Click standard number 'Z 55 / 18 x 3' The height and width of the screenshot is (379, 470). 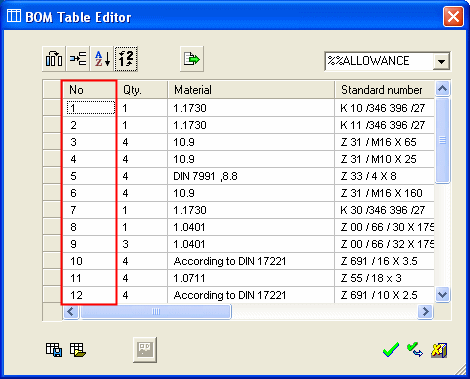point(385,278)
